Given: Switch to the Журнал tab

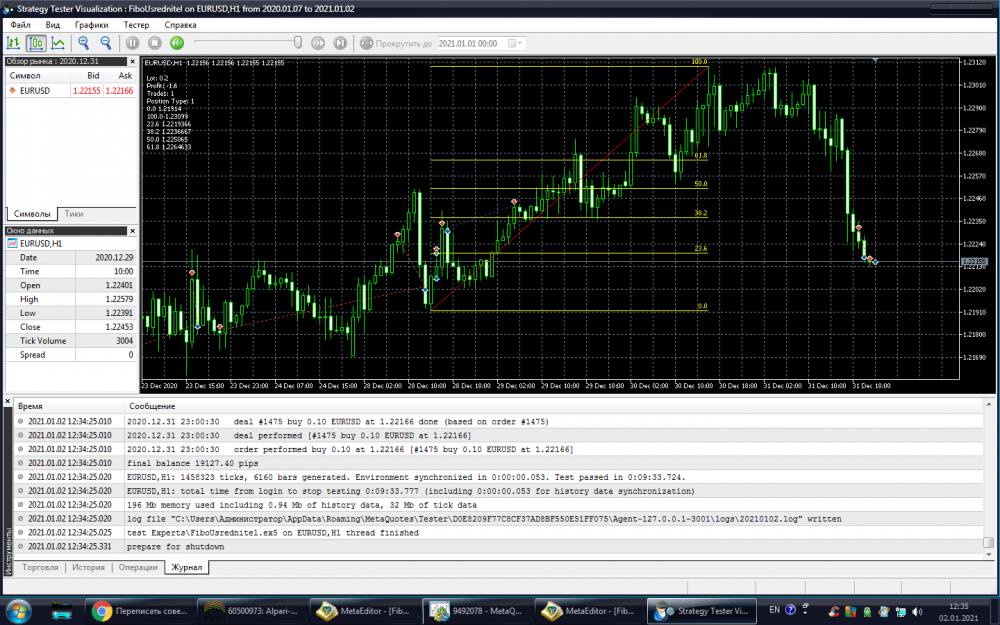Looking at the screenshot, I should coord(186,567).
